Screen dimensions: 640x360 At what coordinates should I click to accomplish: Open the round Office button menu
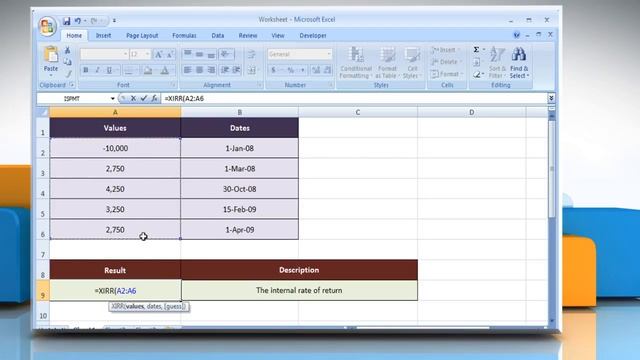[47, 26]
